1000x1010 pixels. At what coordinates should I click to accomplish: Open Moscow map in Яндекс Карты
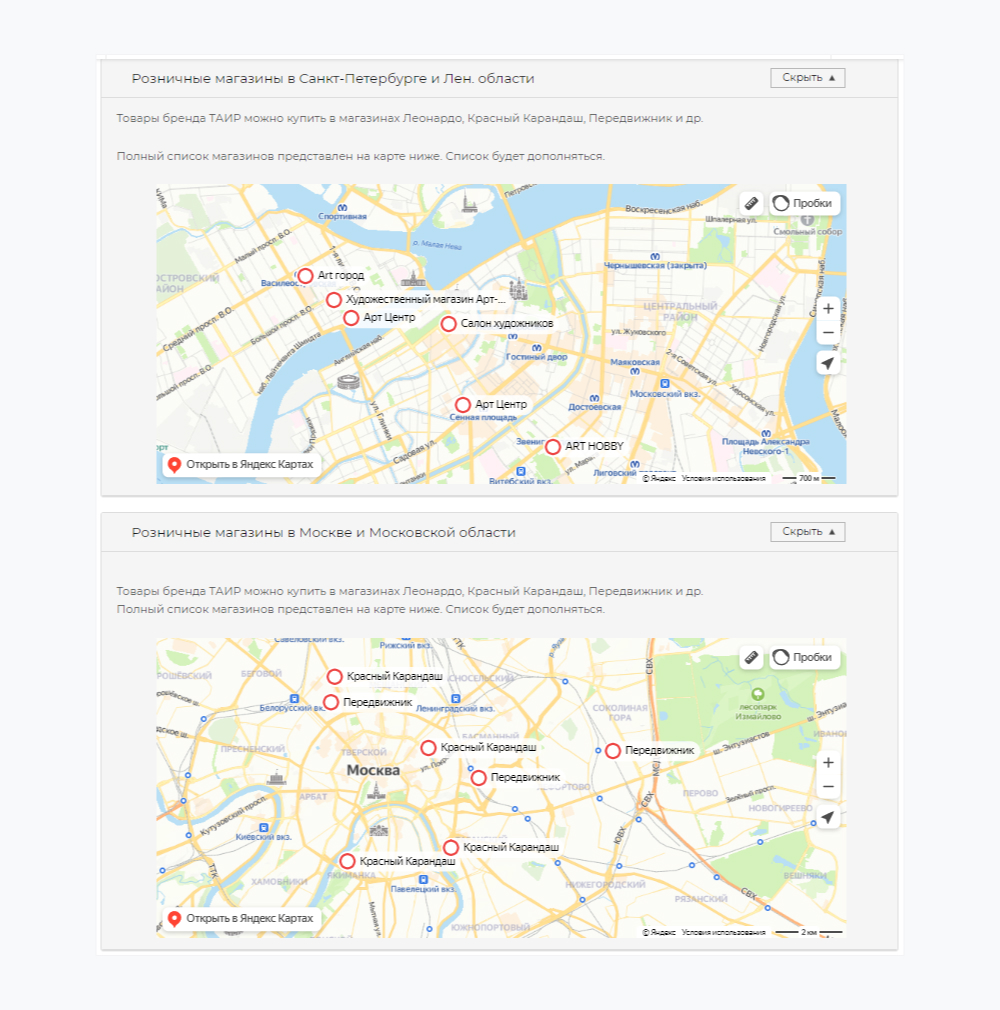[x=241, y=919]
